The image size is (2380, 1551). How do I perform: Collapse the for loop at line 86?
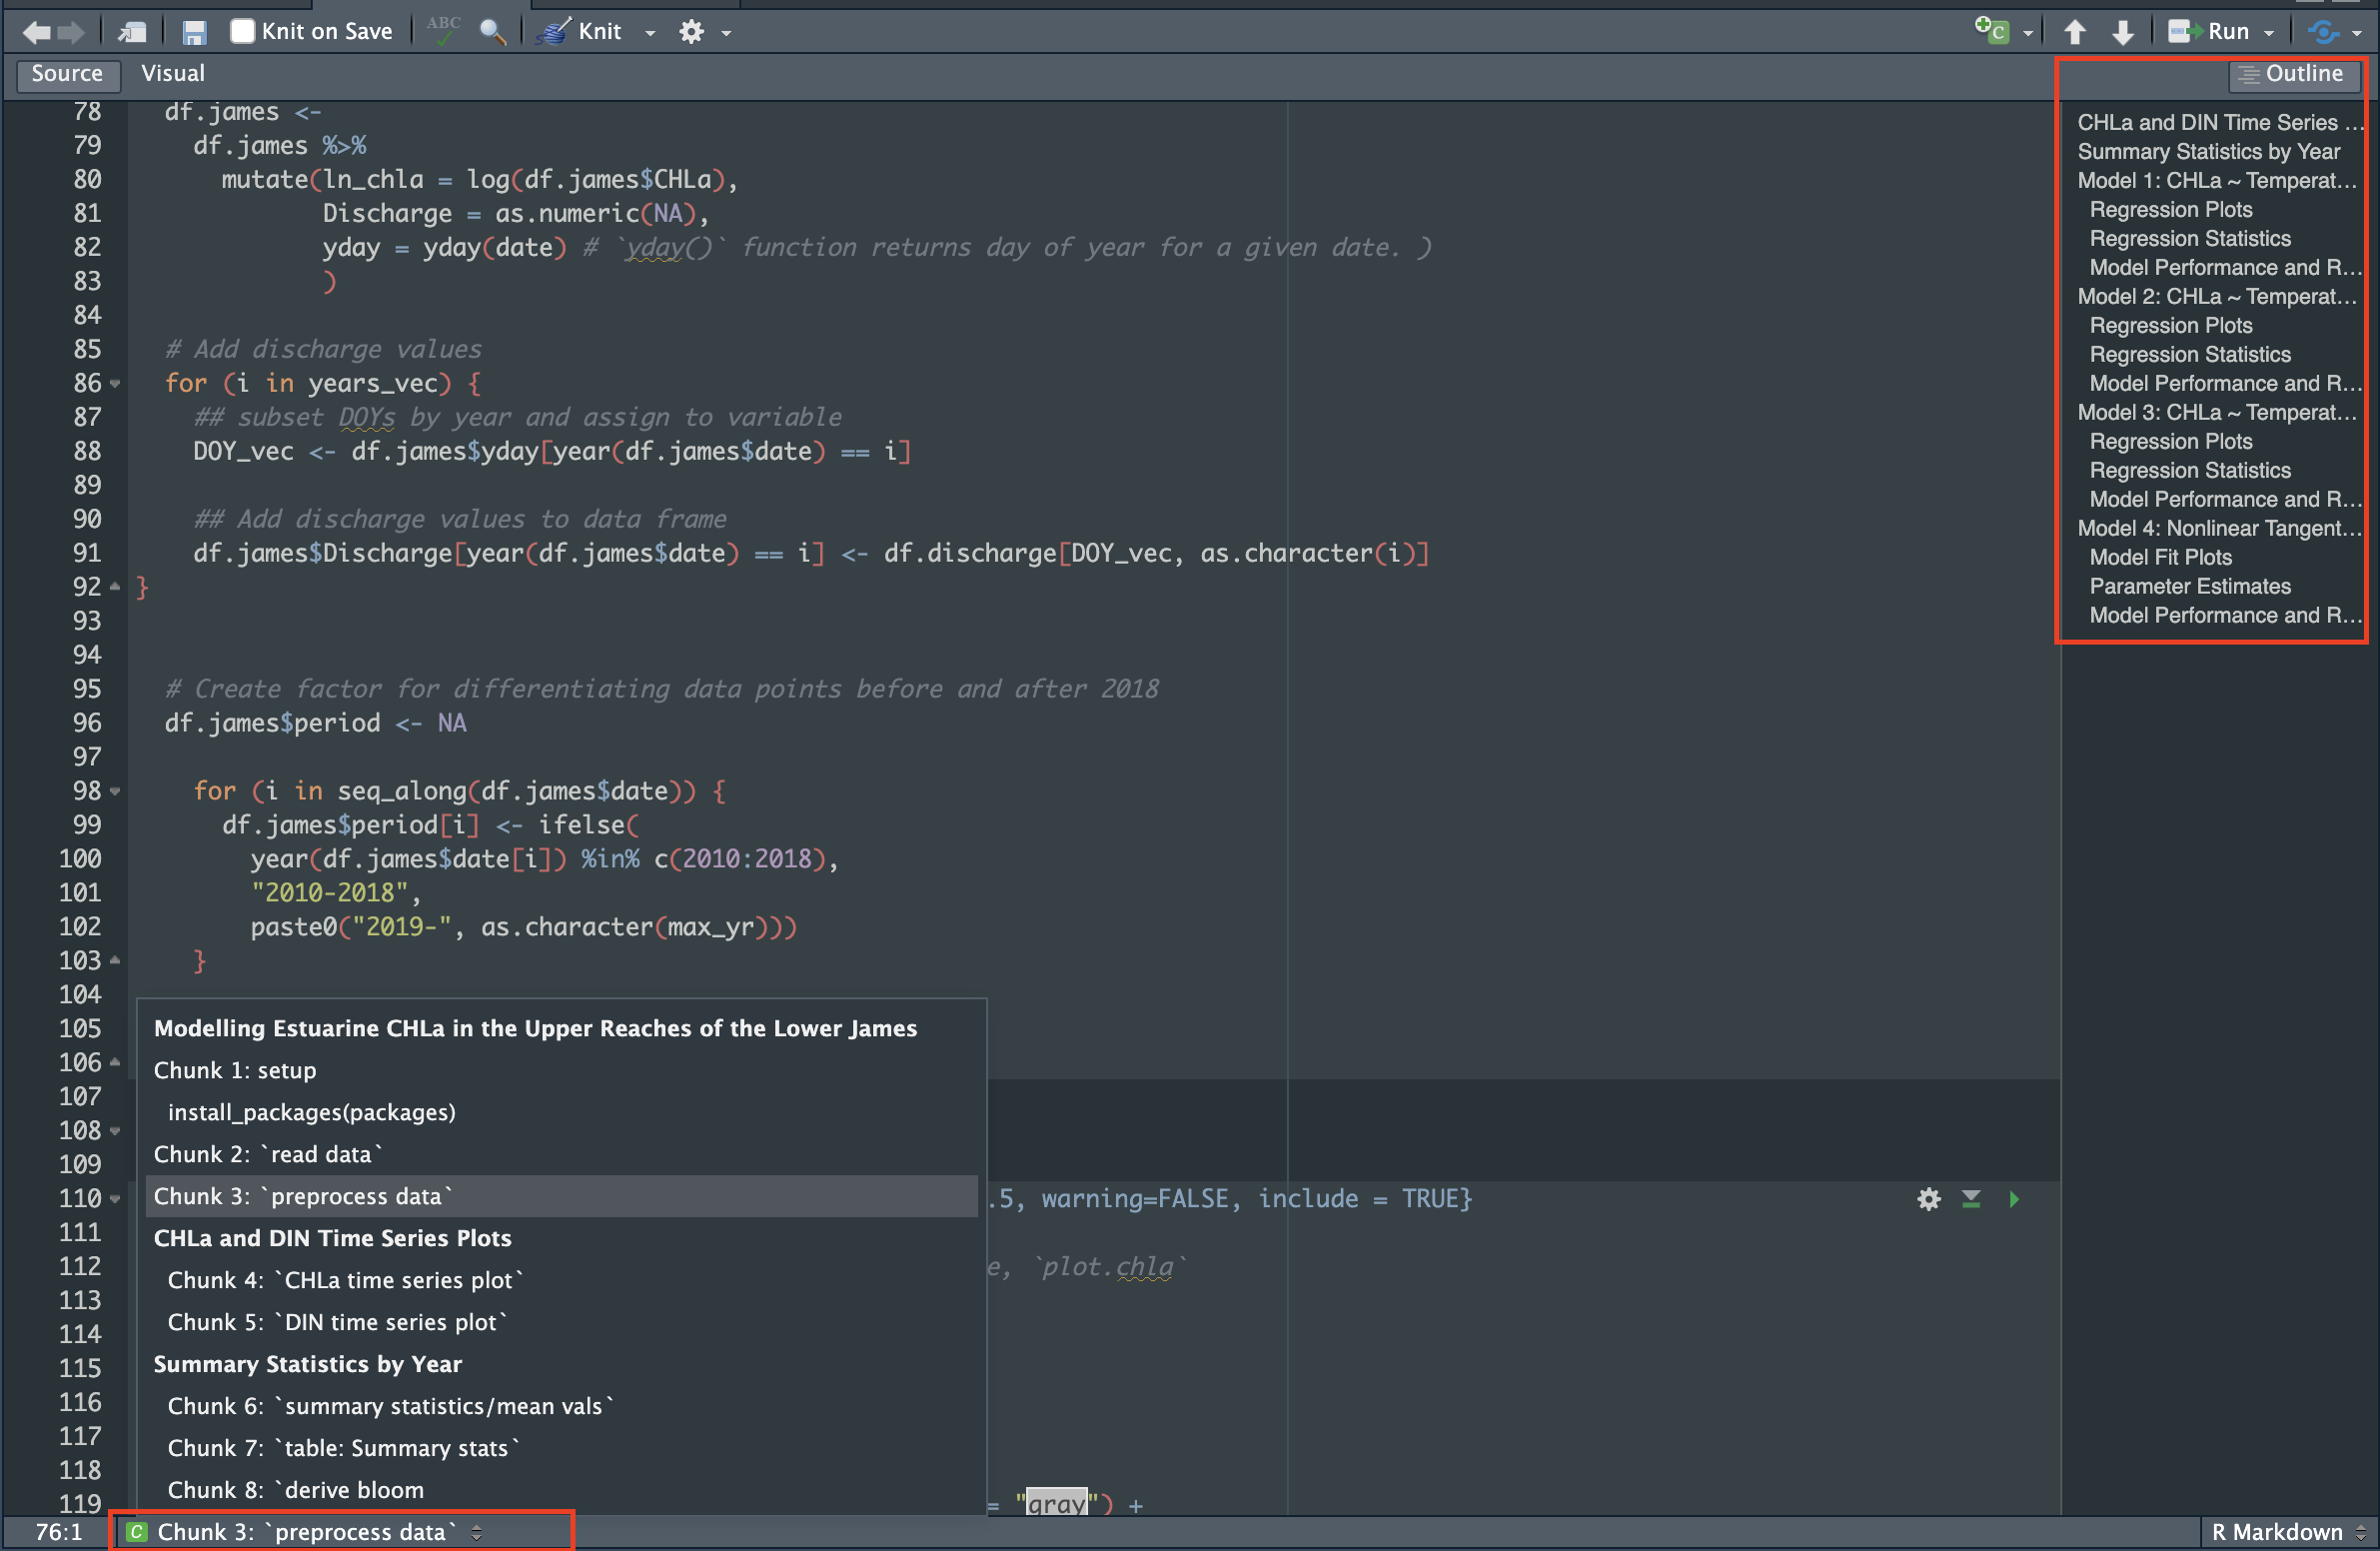tap(115, 384)
